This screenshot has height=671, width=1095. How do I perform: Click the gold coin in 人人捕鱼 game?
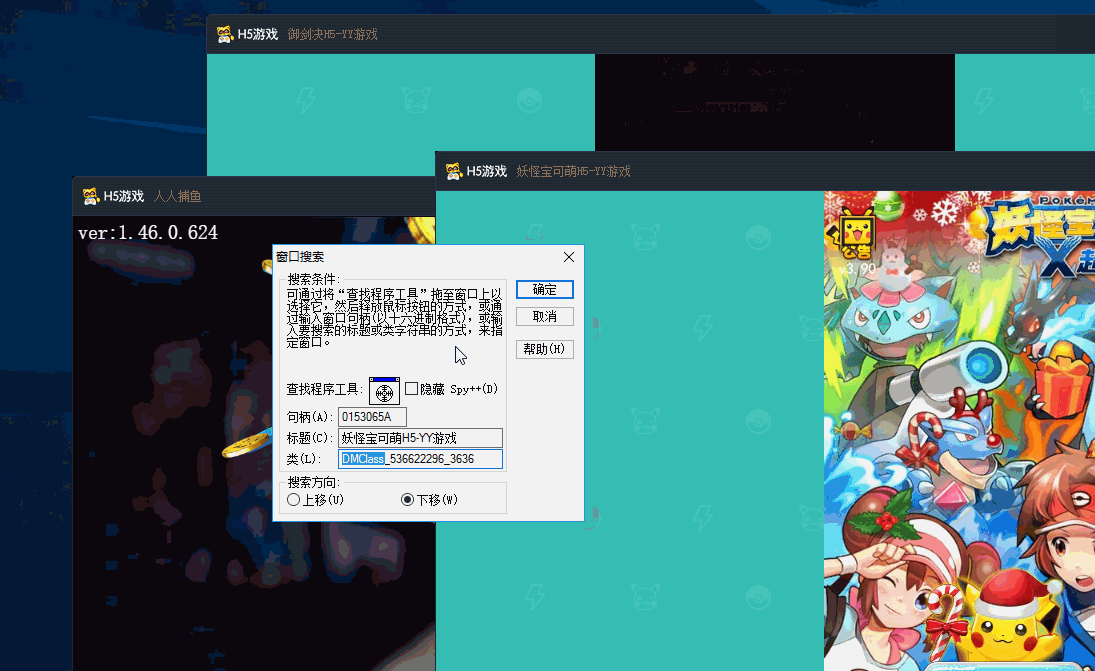[x=246, y=444]
